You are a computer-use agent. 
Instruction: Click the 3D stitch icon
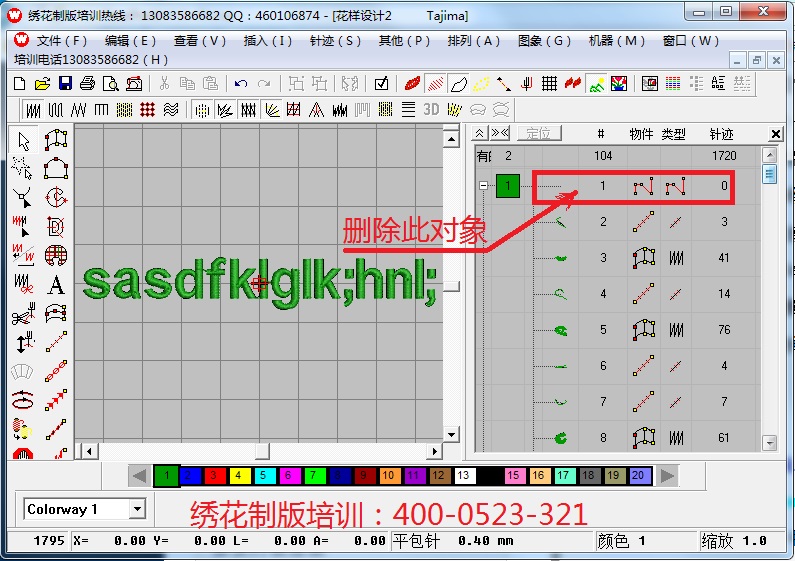coord(431,110)
